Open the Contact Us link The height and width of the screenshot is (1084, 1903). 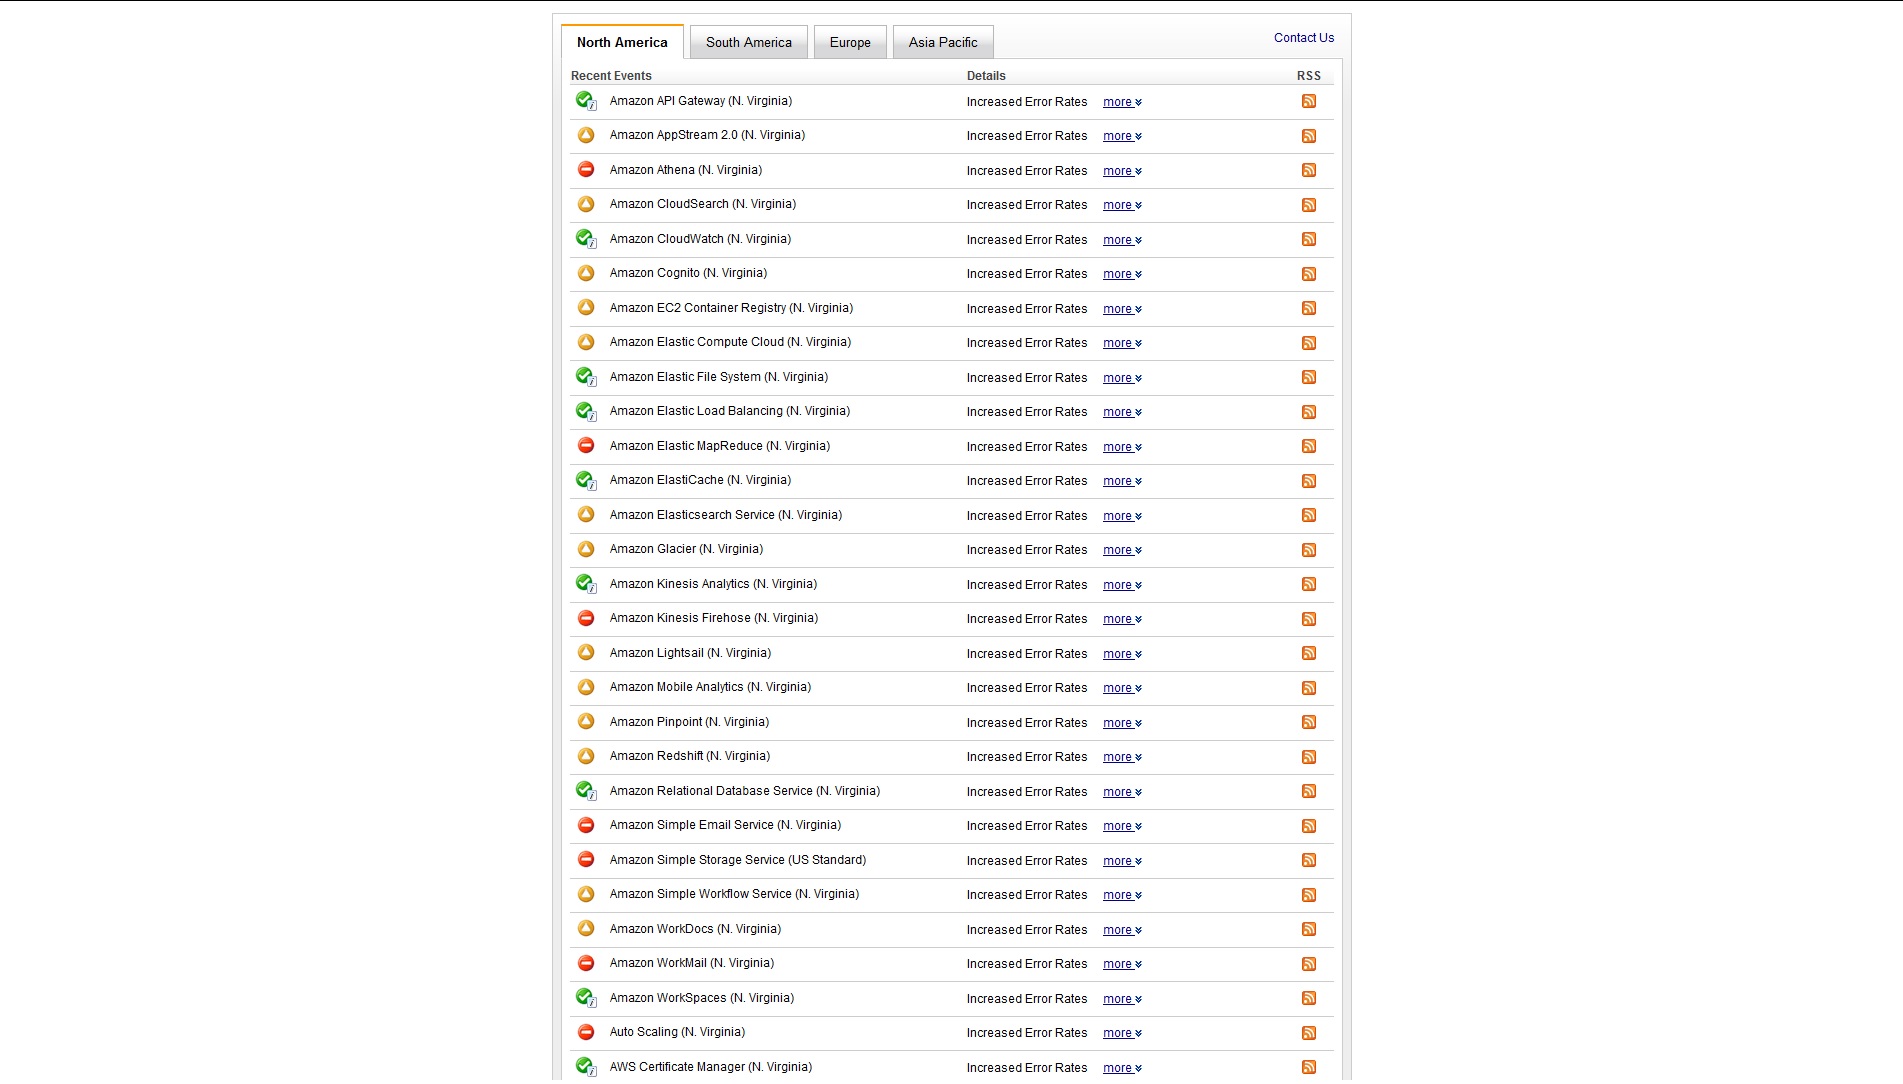coord(1304,38)
